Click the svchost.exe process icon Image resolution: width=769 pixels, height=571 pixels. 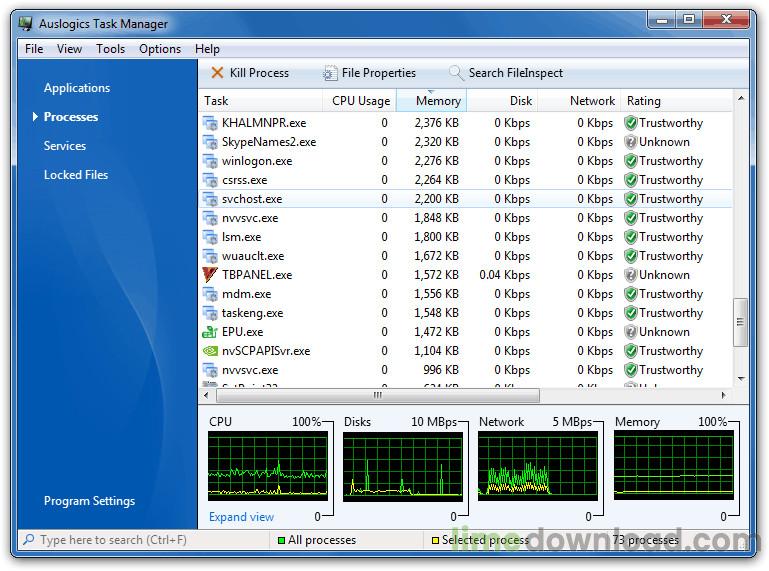coord(210,199)
